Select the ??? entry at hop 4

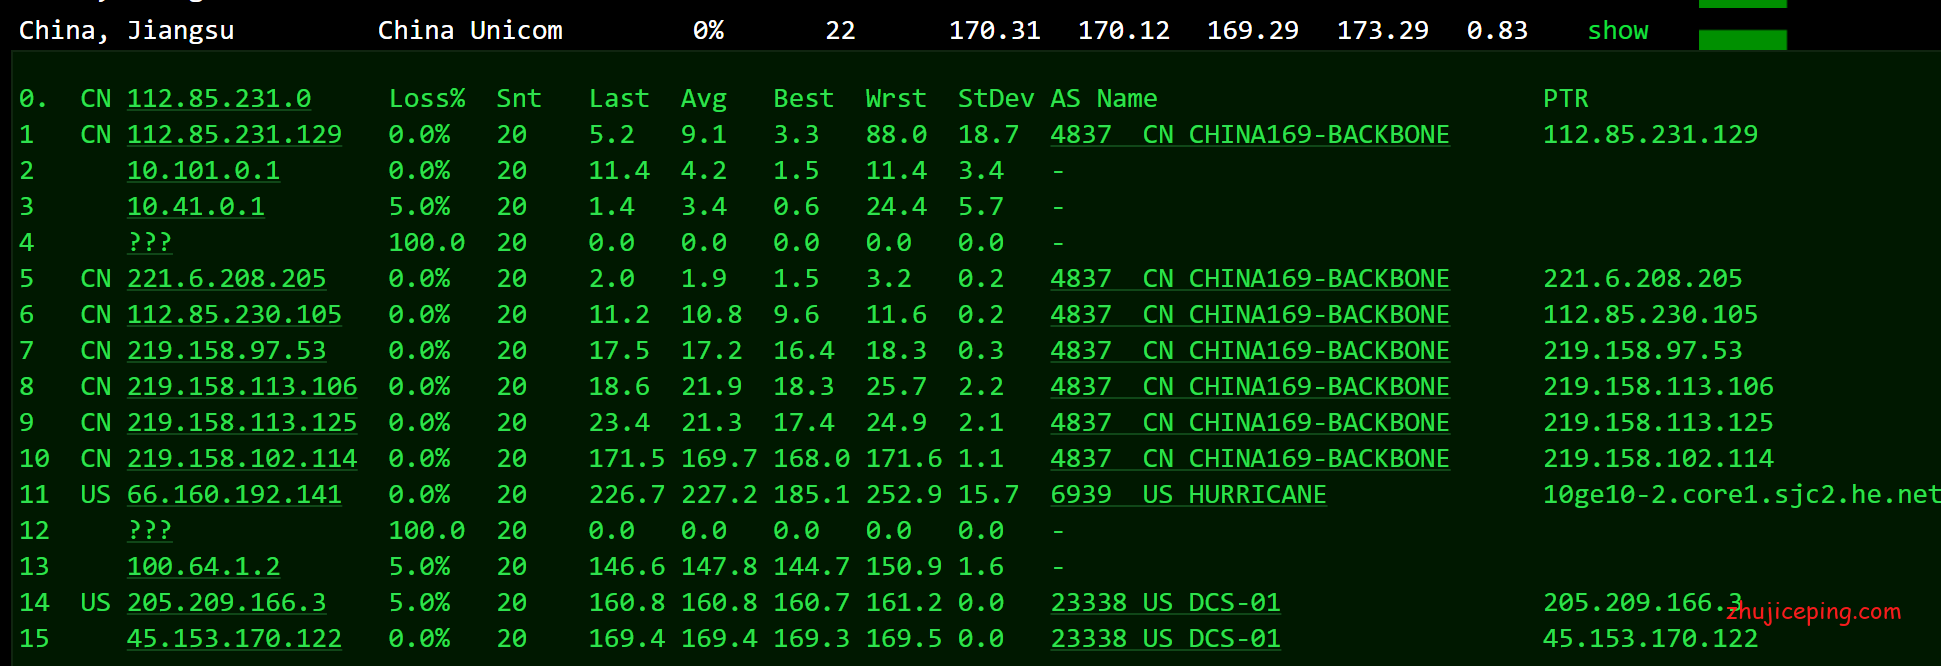[149, 243]
